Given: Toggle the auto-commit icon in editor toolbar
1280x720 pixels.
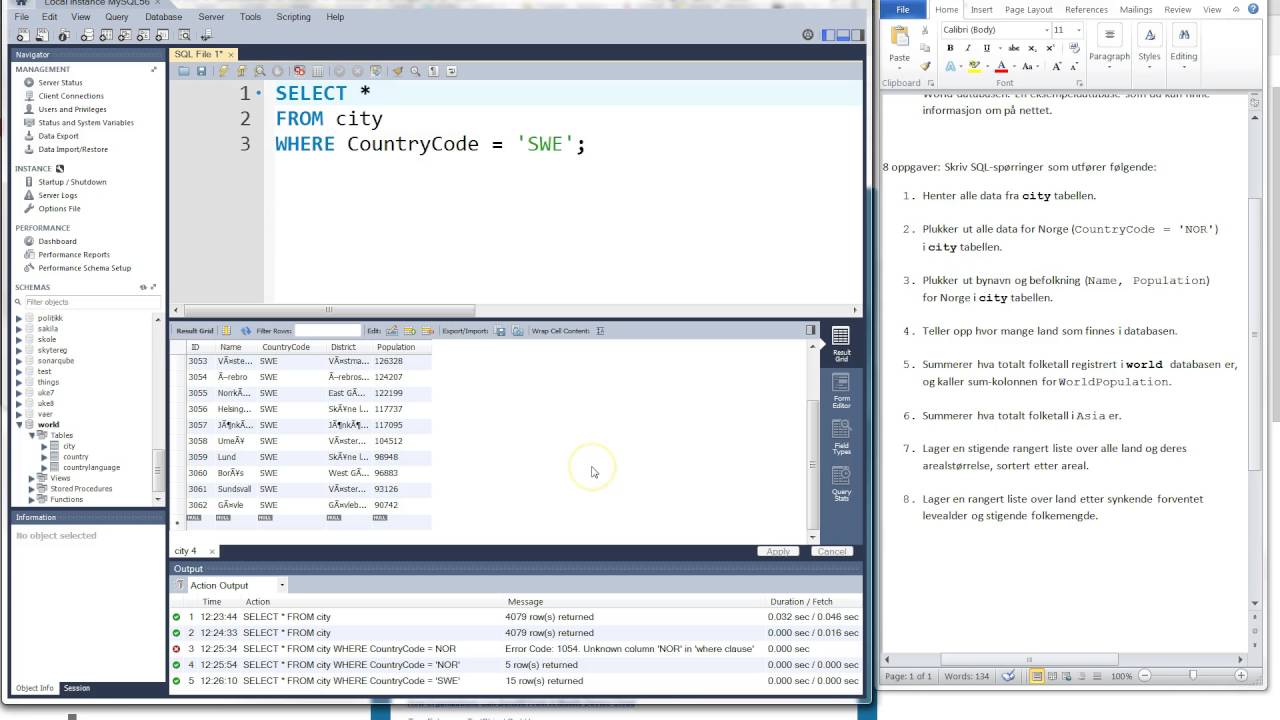Looking at the screenshot, I should tap(376, 71).
